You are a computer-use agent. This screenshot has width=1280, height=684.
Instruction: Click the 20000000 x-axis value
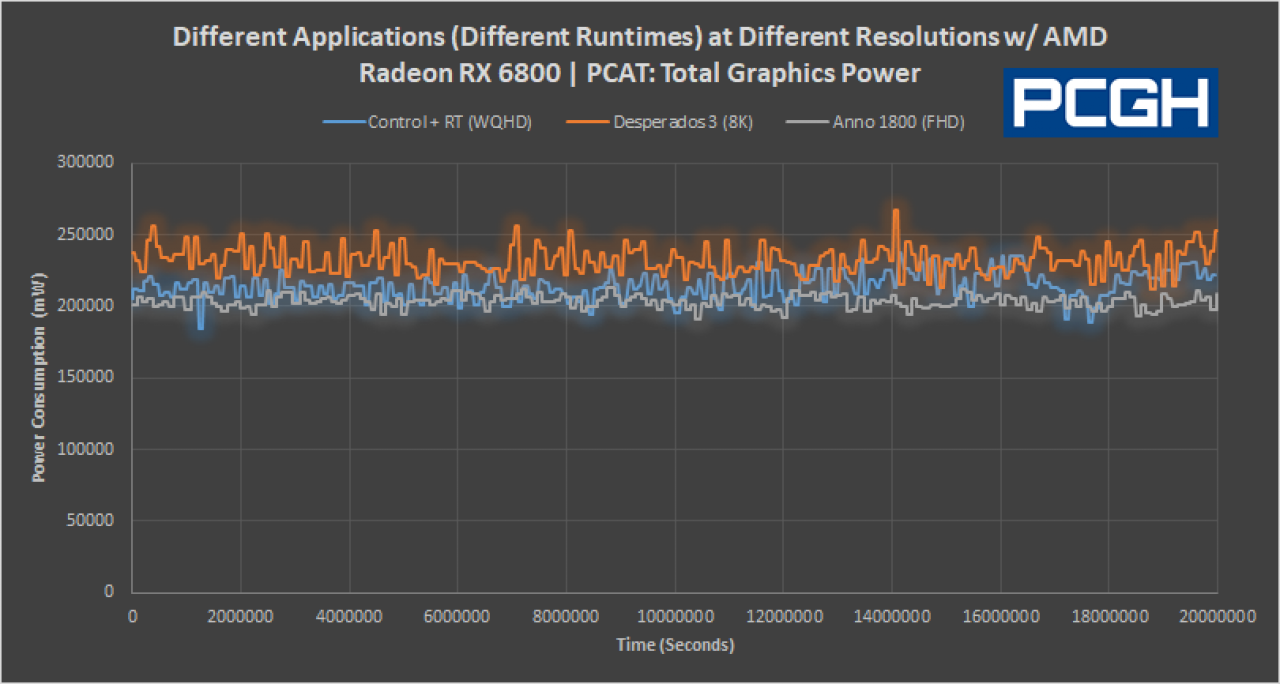tap(1216, 618)
